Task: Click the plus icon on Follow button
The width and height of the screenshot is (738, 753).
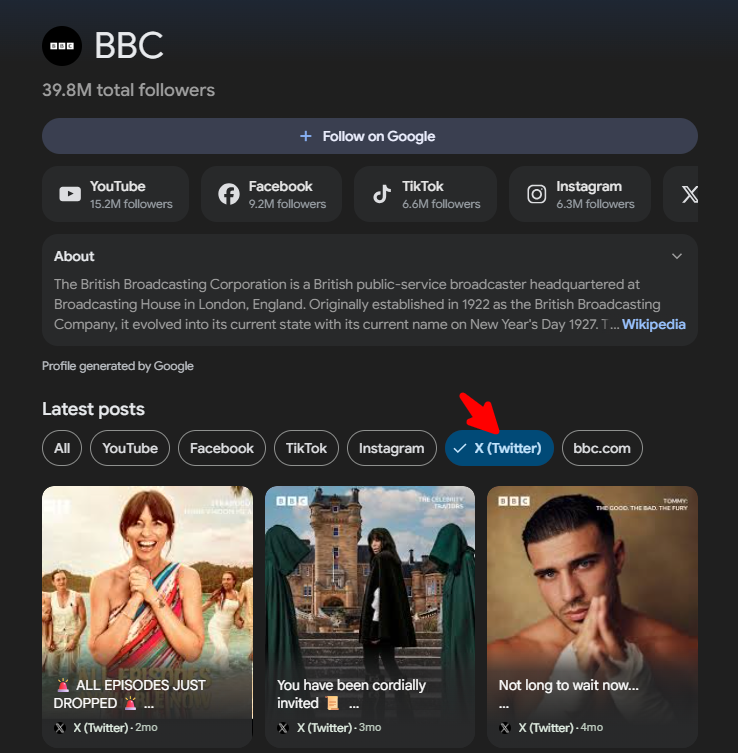Action: coord(306,136)
